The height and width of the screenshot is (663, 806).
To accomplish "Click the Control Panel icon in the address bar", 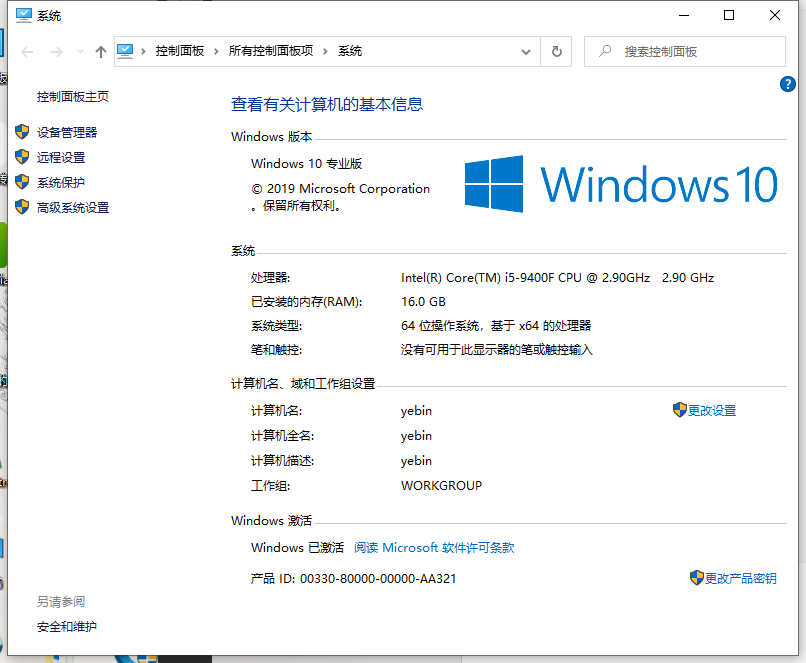I will tap(124, 51).
